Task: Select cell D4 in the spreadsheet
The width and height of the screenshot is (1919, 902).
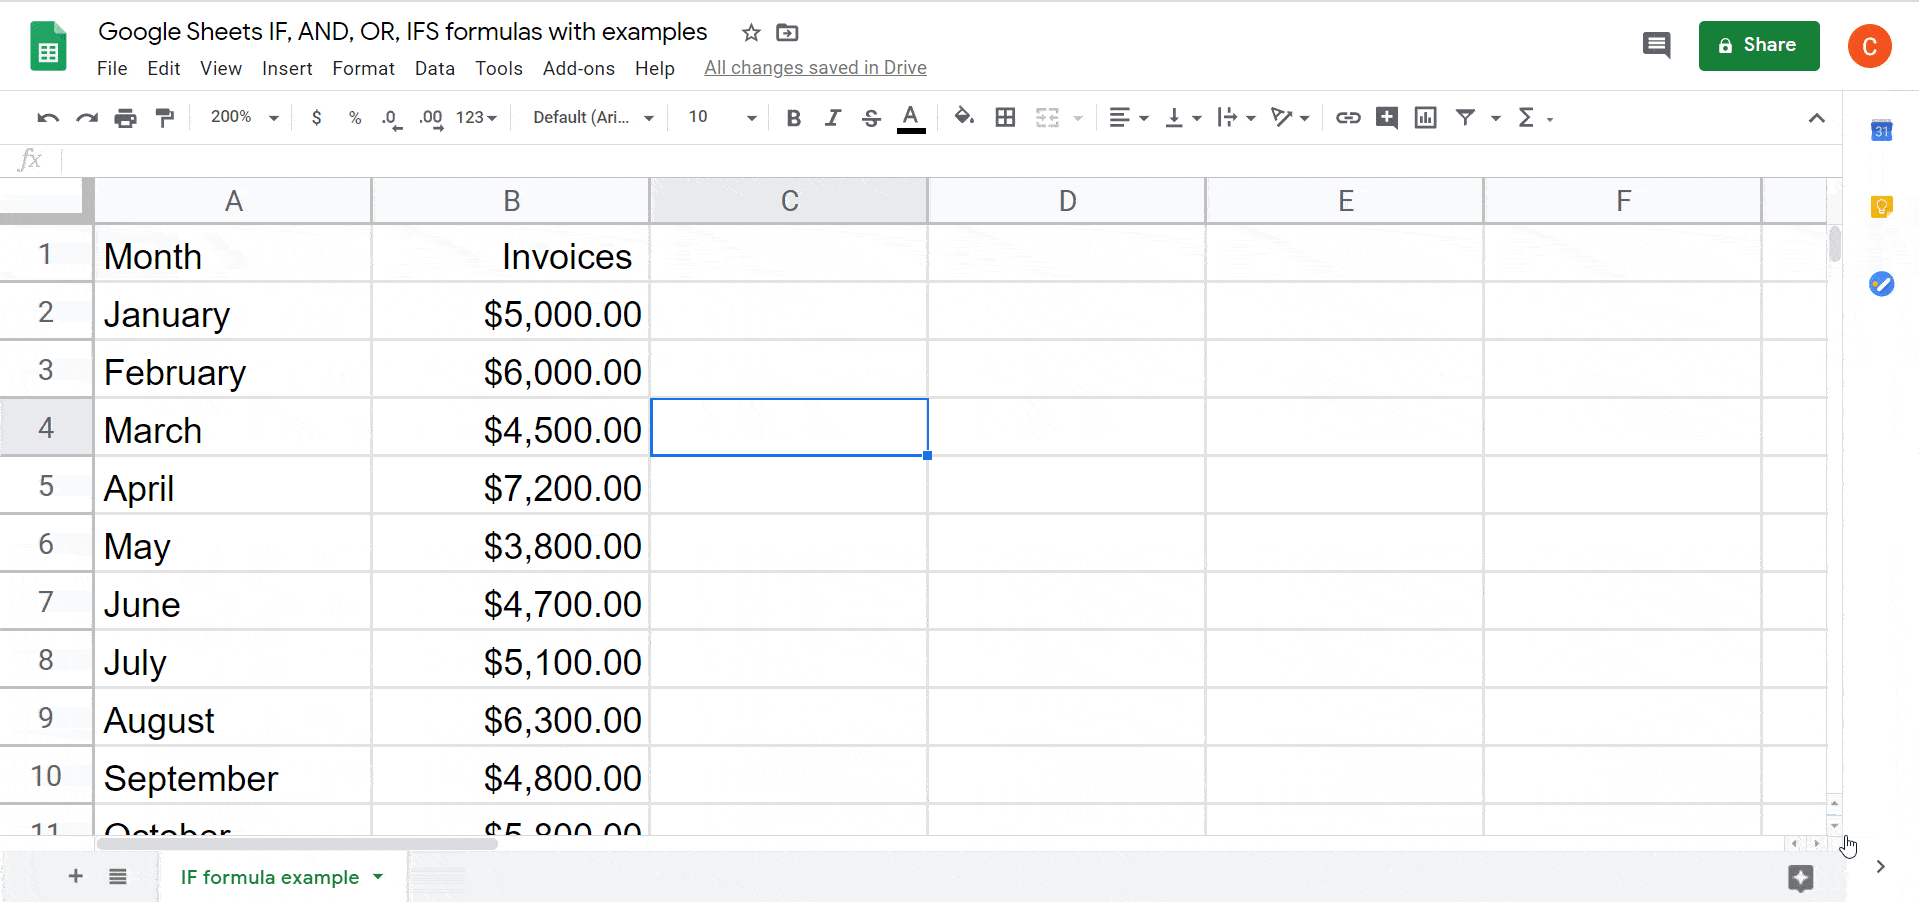Action: 1067,427
